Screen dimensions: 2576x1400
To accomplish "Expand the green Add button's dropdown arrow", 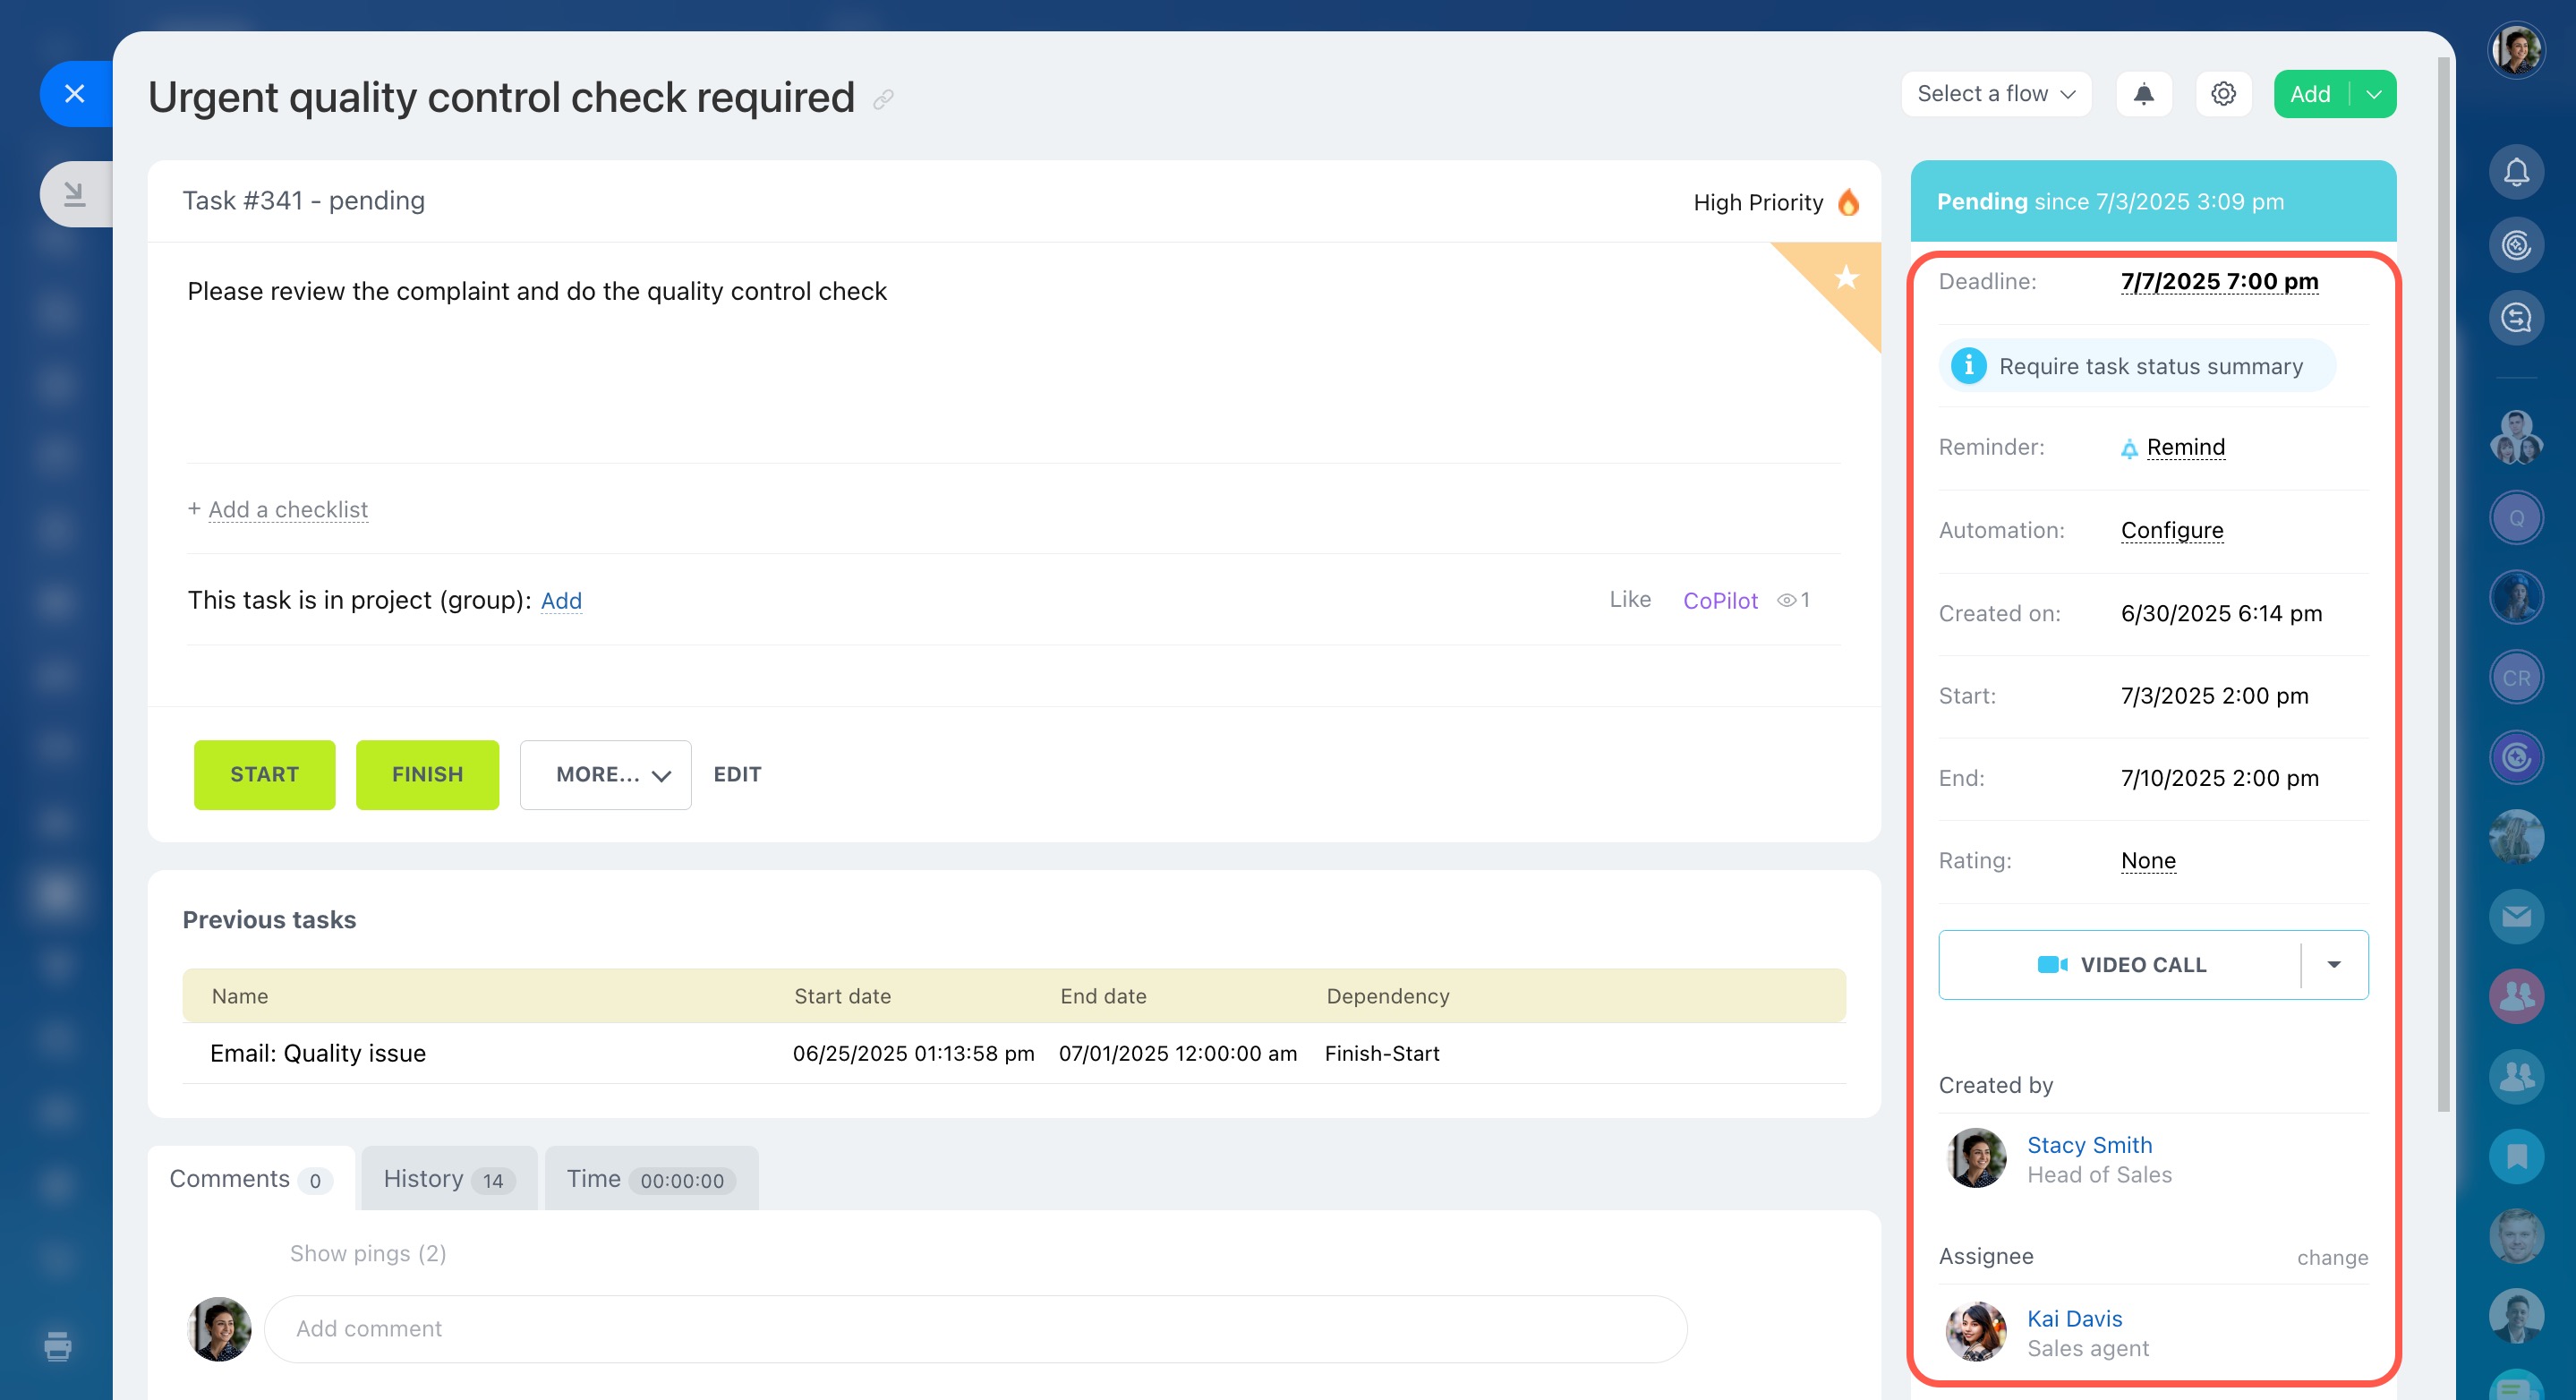I will click(x=2374, y=94).
